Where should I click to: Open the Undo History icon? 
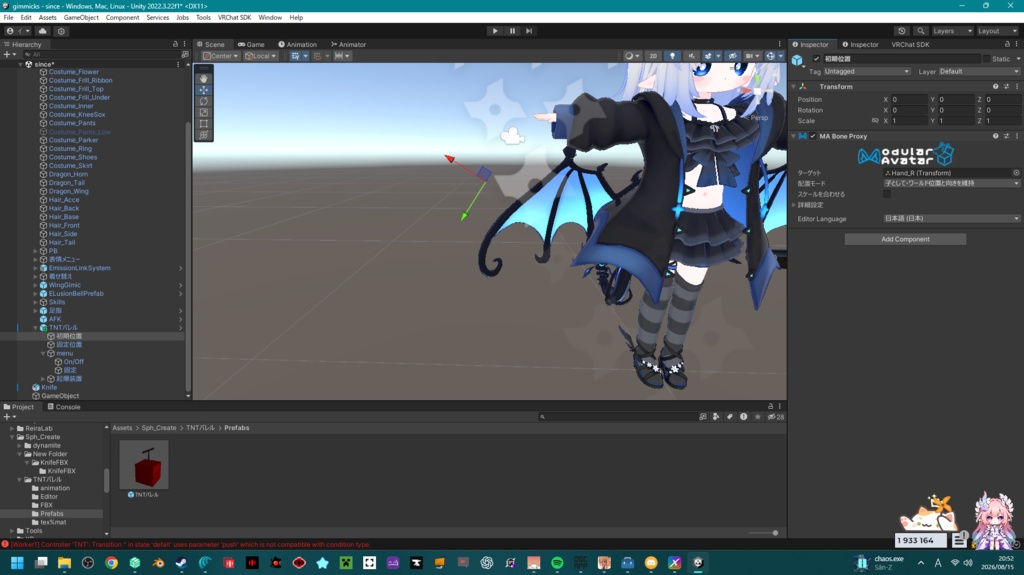tap(902, 31)
